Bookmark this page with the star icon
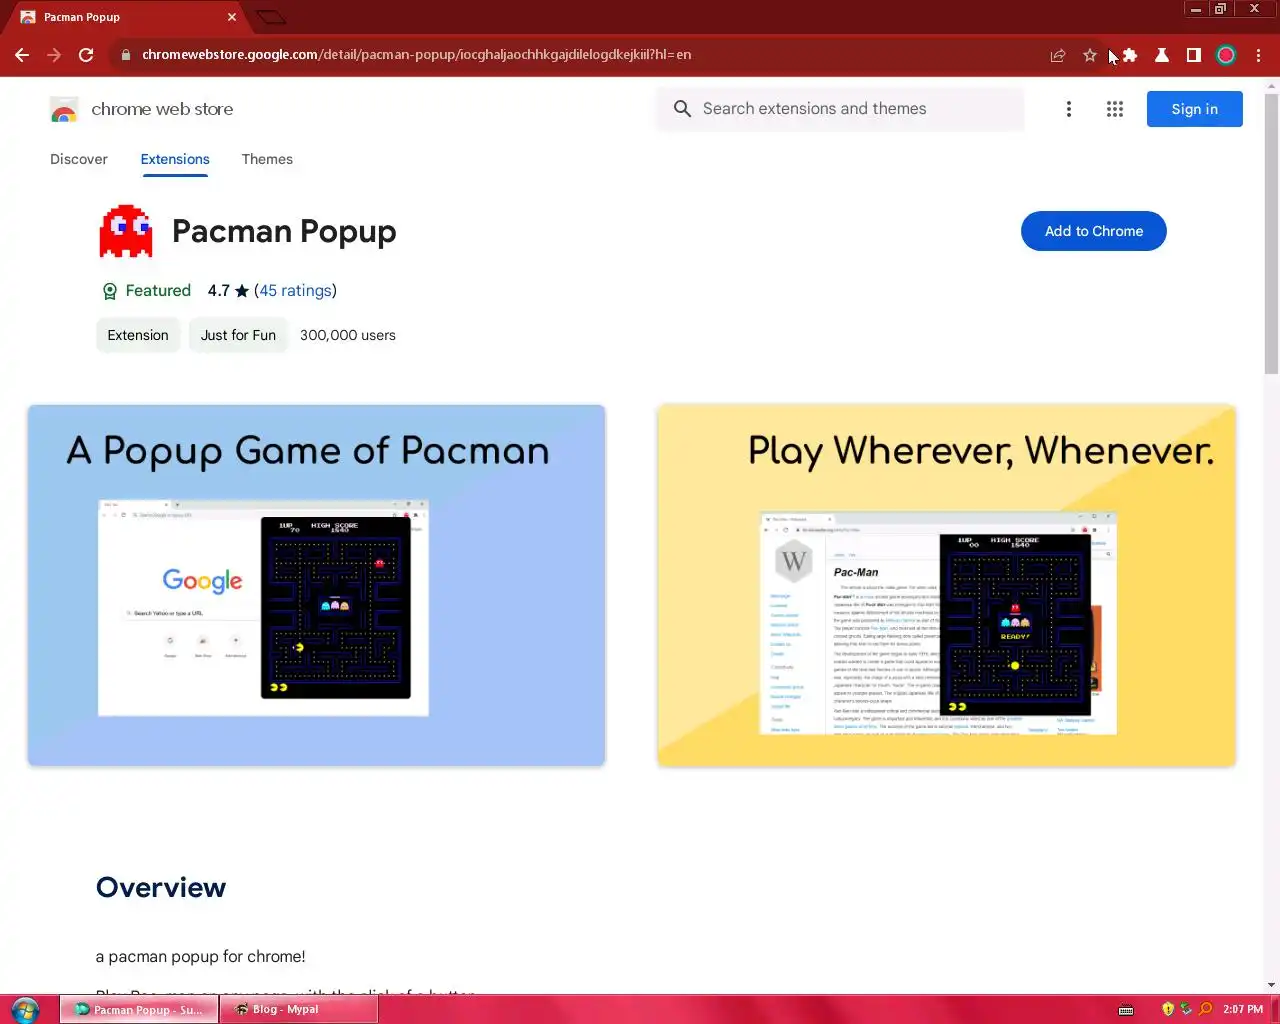Image resolution: width=1280 pixels, height=1024 pixels. click(x=1090, y=55)
